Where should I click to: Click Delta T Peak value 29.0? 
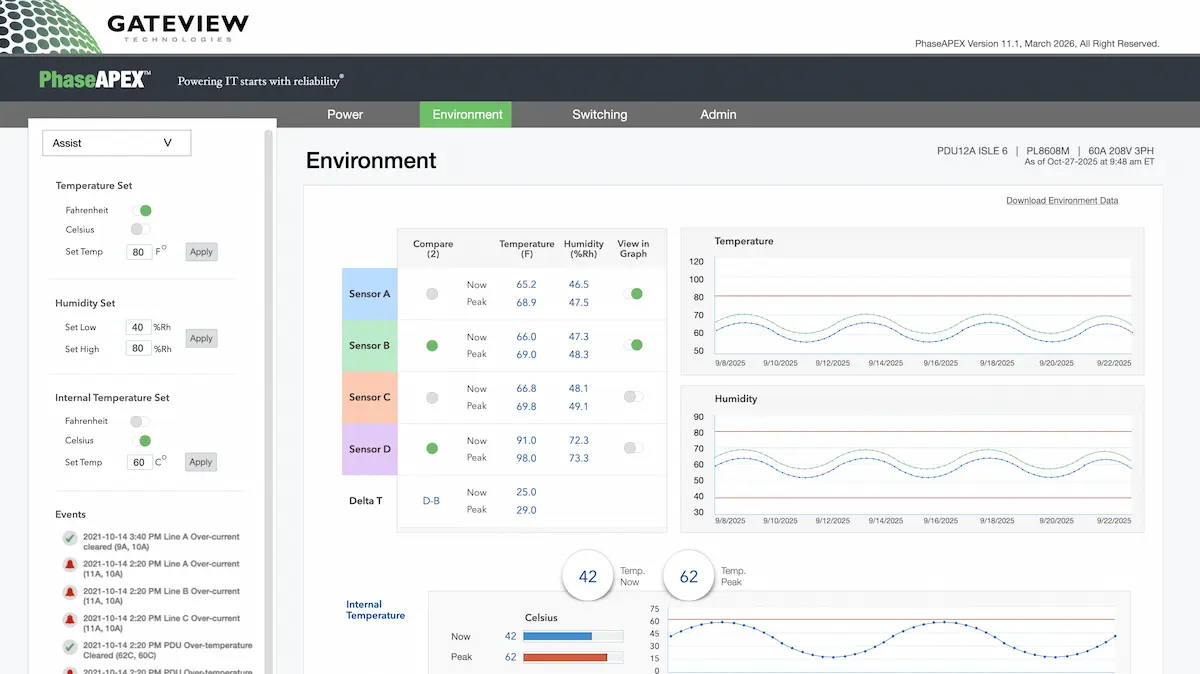526,510
